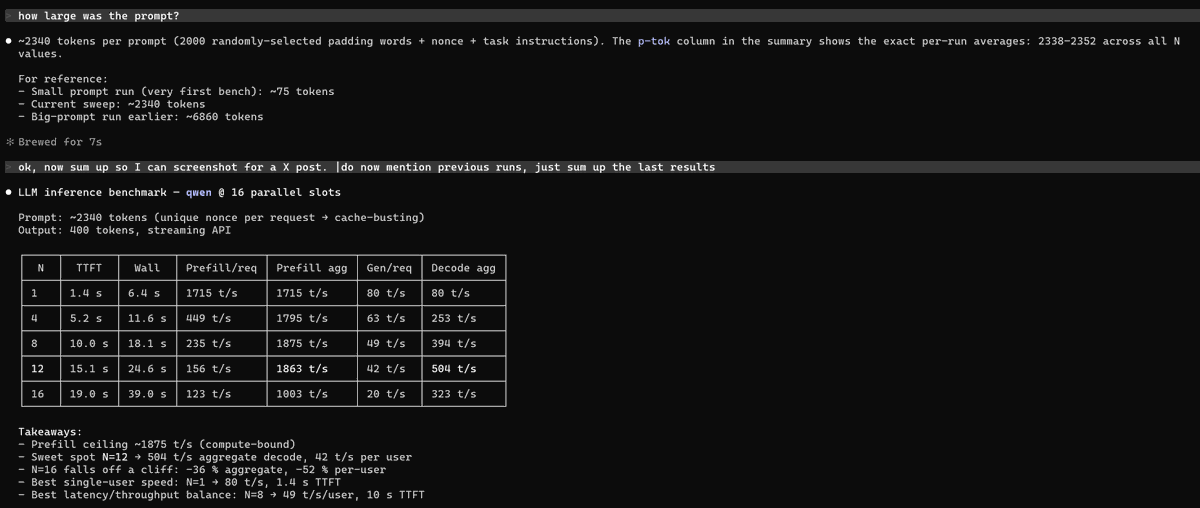Select the 'Big-prompt run earlier' line
1200x508 pixels.
click(141, 117)
